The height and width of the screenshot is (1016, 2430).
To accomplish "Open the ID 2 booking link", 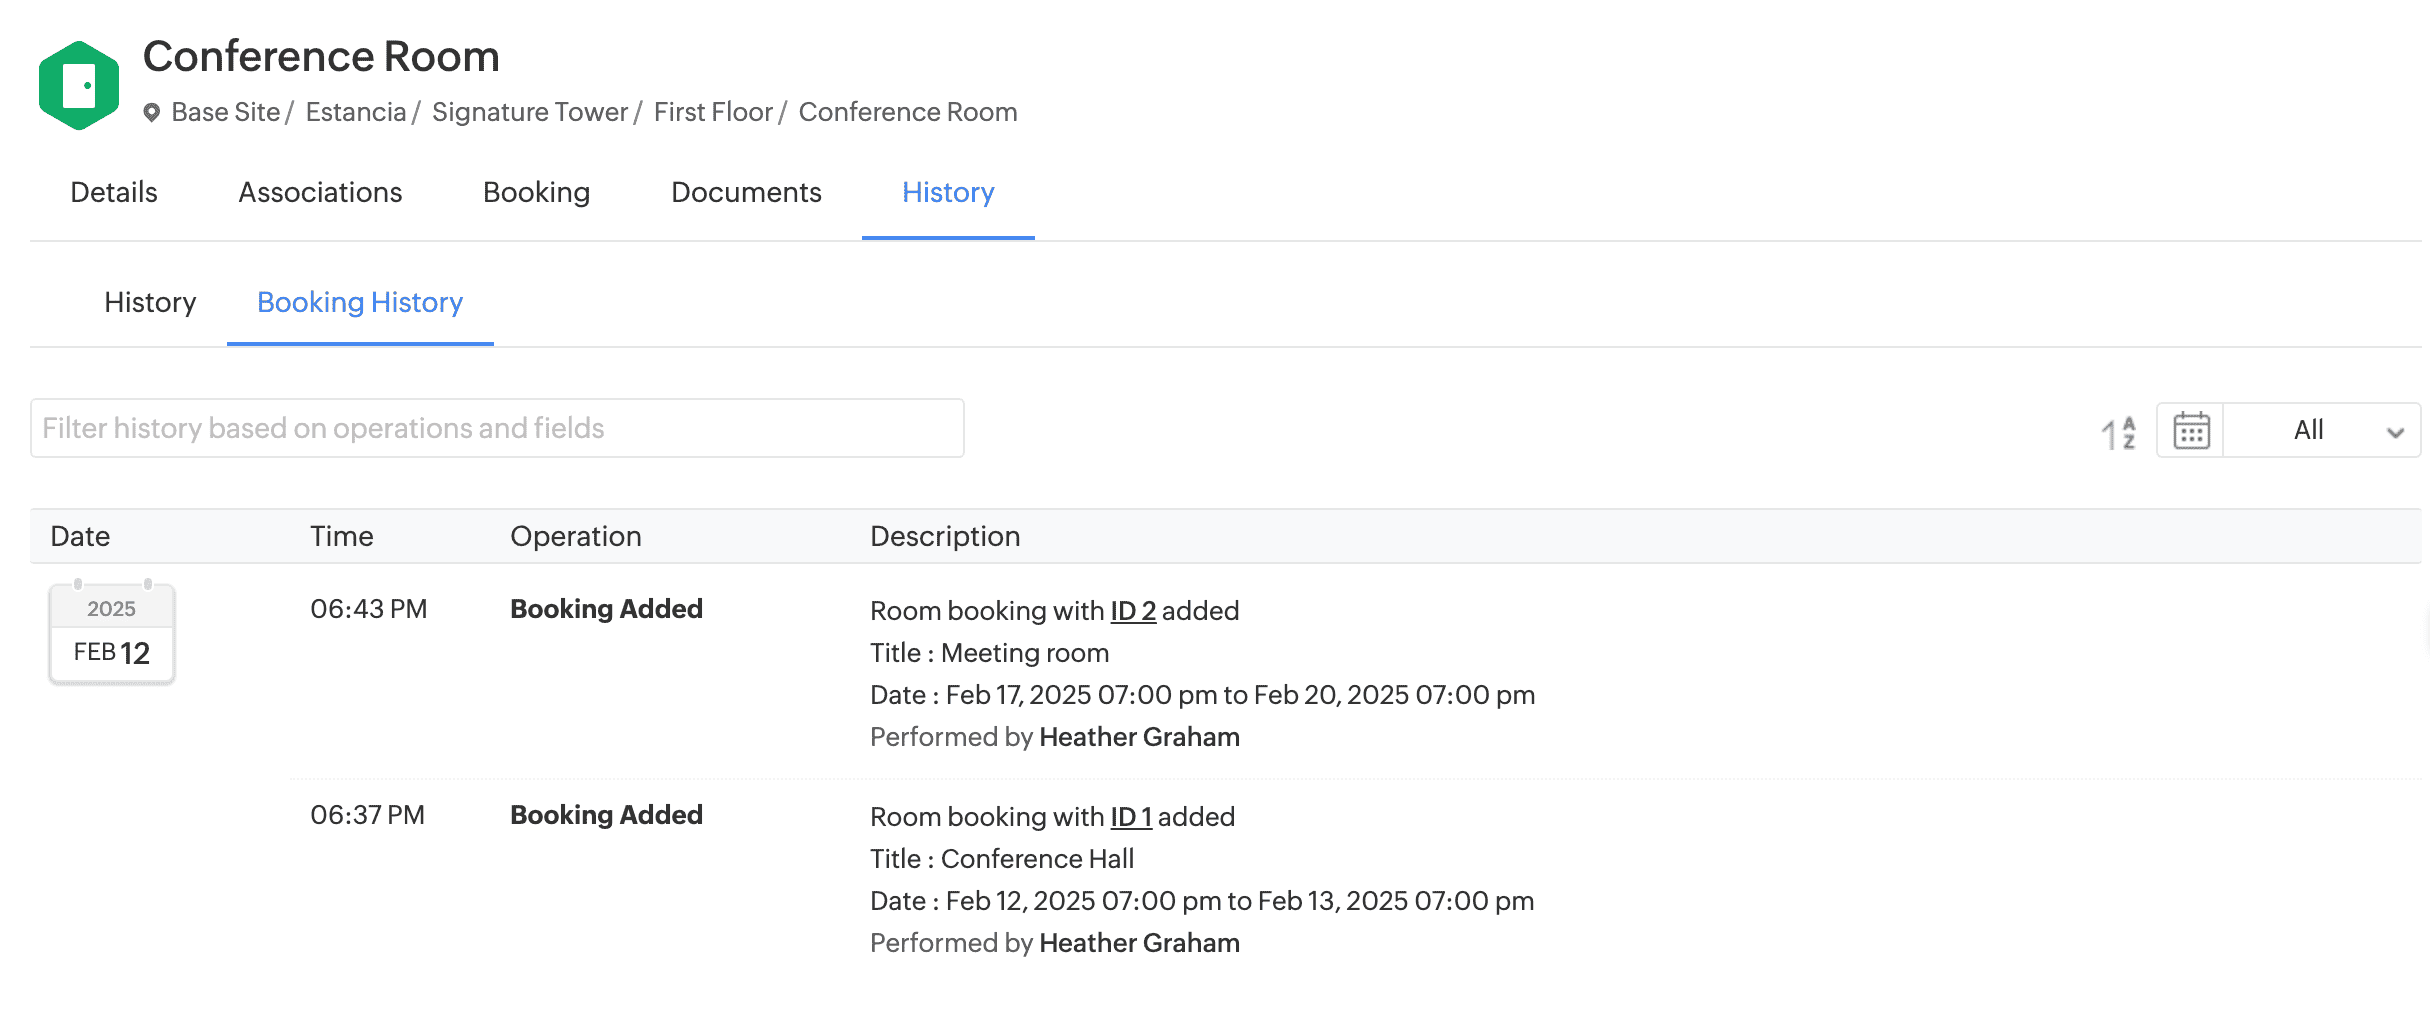I will point(1133,611).
